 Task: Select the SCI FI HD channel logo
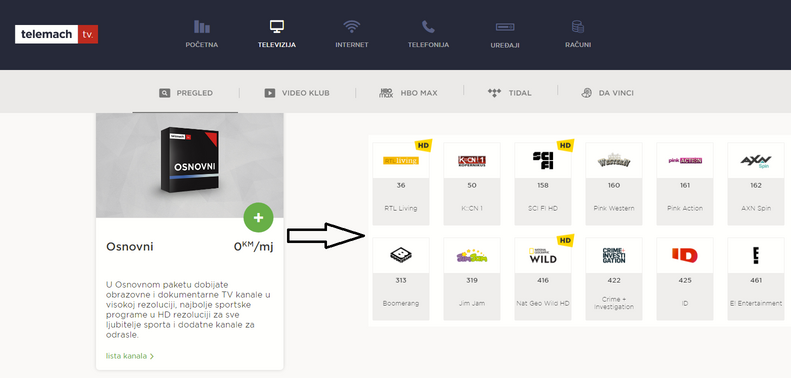point(543,160)
